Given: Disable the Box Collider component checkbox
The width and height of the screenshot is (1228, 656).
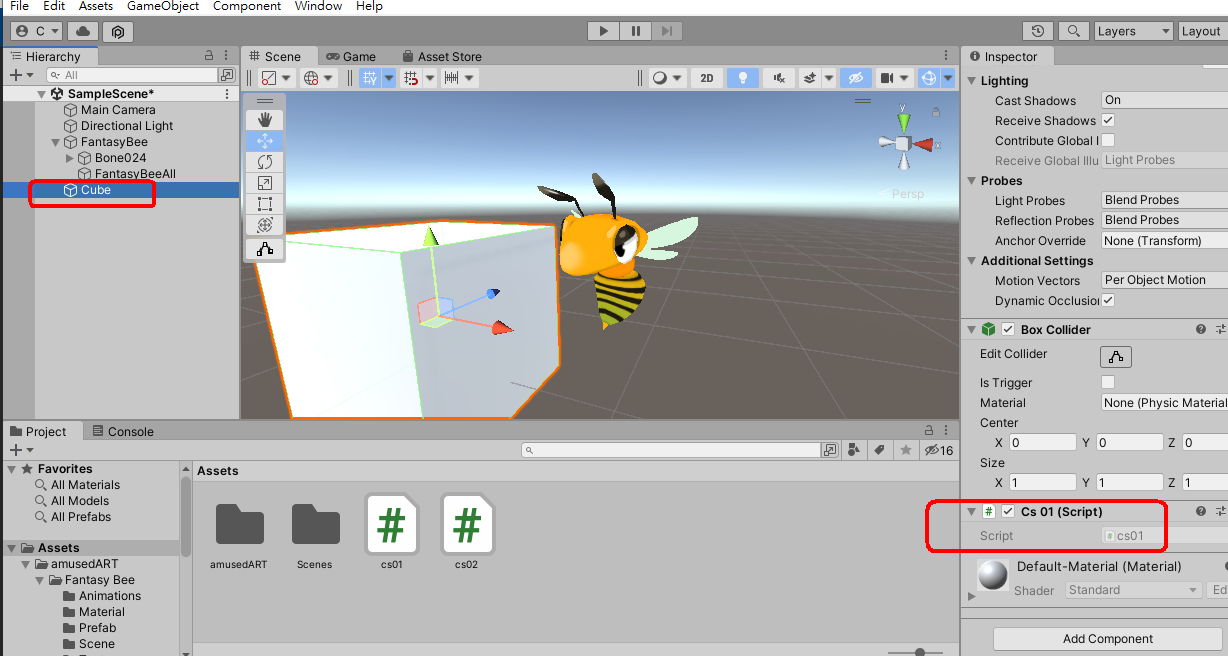Looking at the screenshot, I should (1008, 330).
